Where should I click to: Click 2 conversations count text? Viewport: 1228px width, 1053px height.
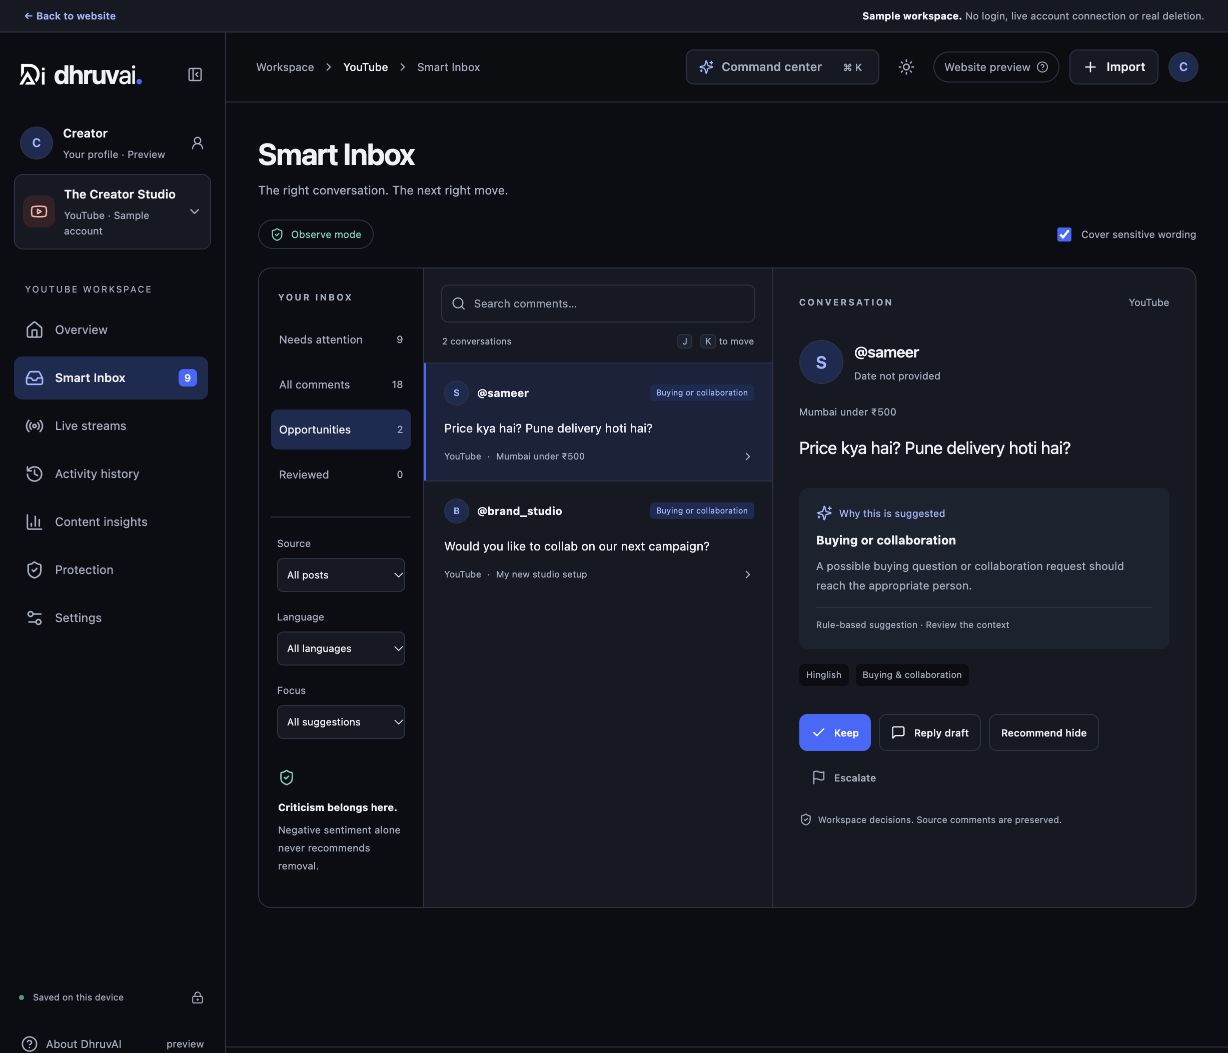tap(477, 341)
